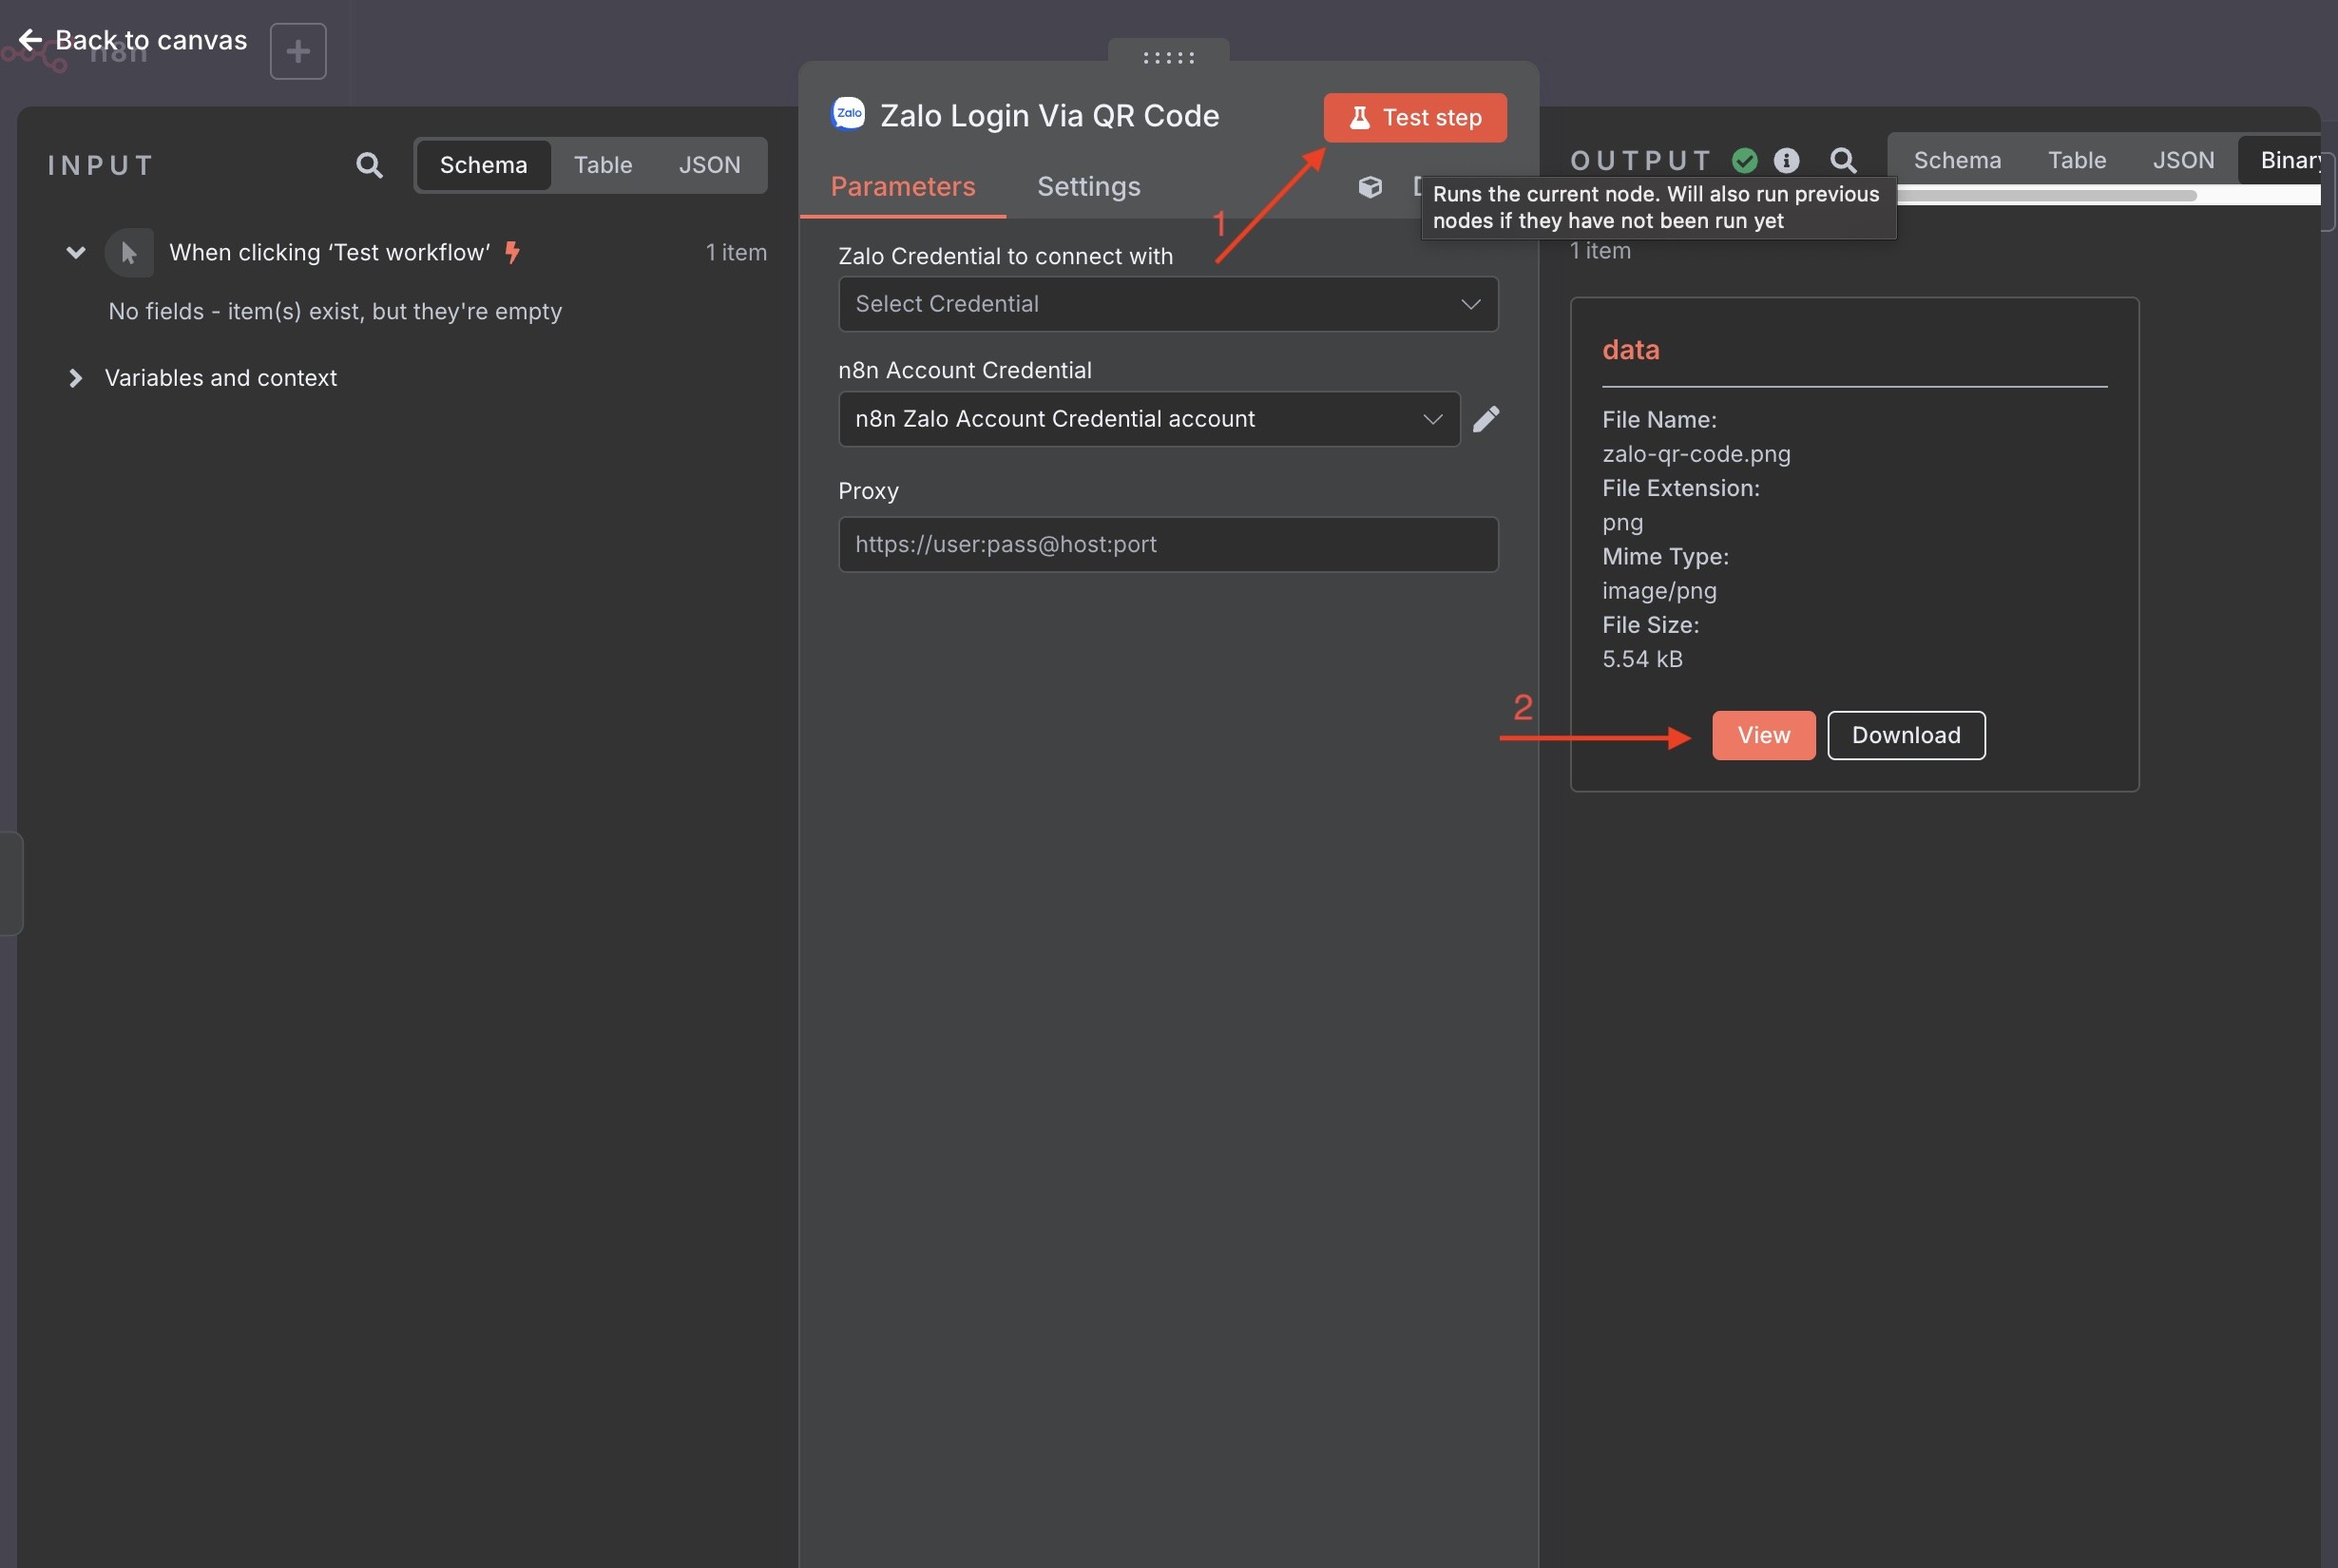This screenshot has width=2338, height=1568.
Task: Click the plus add button at top left
Action: coord(298,51)
